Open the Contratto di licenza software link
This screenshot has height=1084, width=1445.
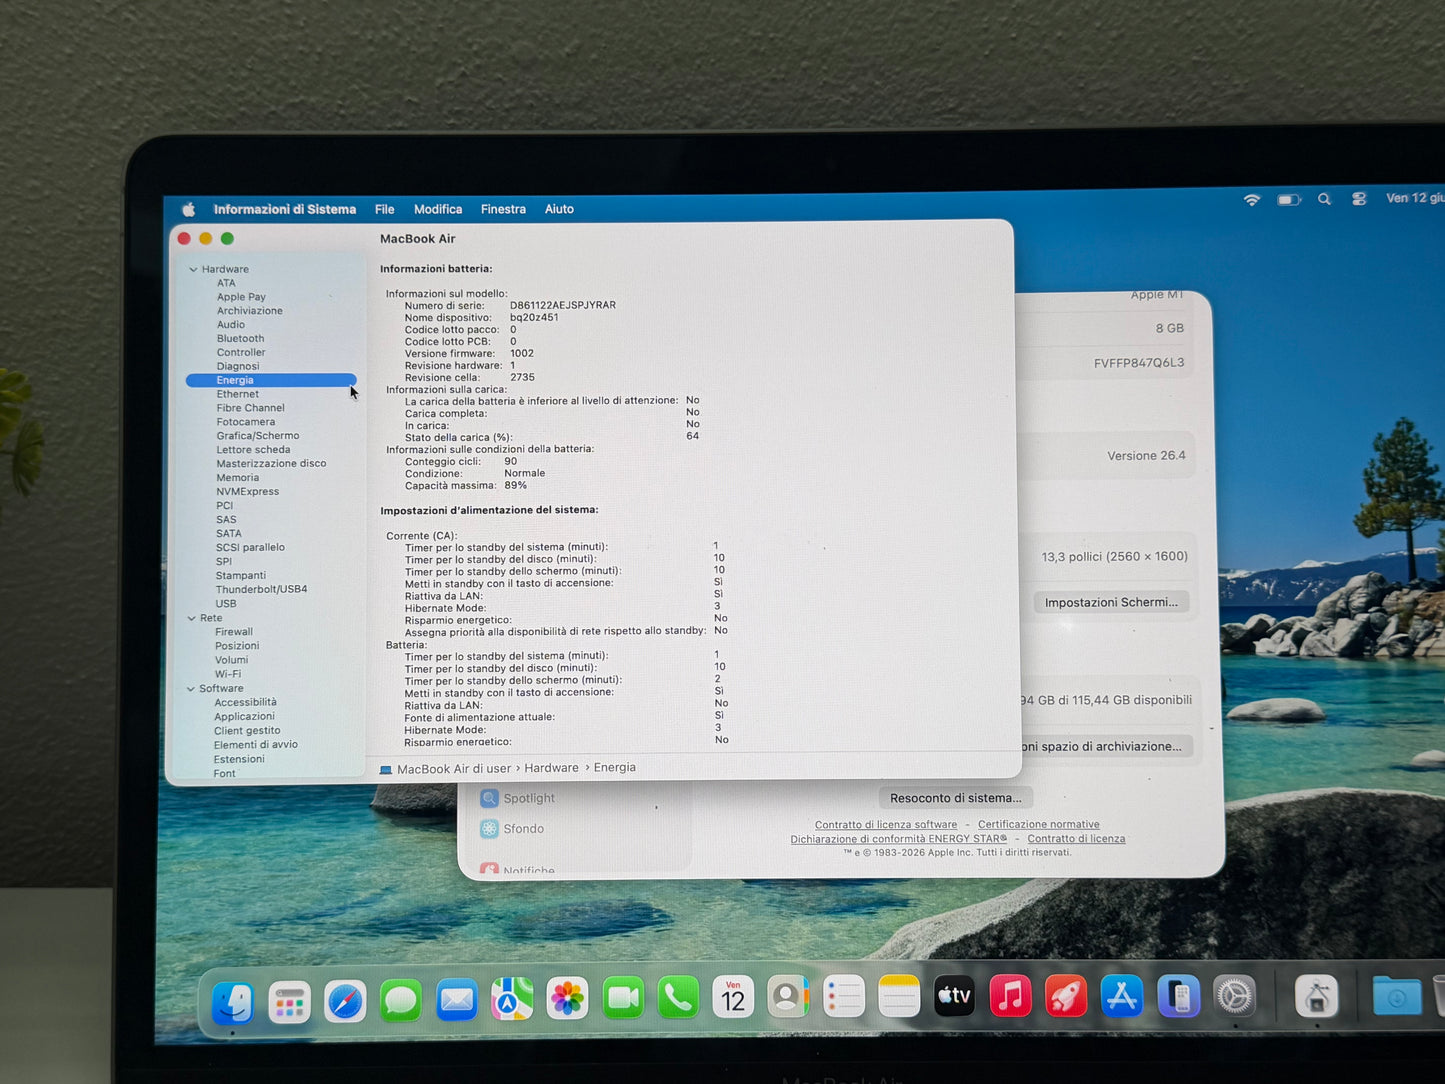[886, 825]
